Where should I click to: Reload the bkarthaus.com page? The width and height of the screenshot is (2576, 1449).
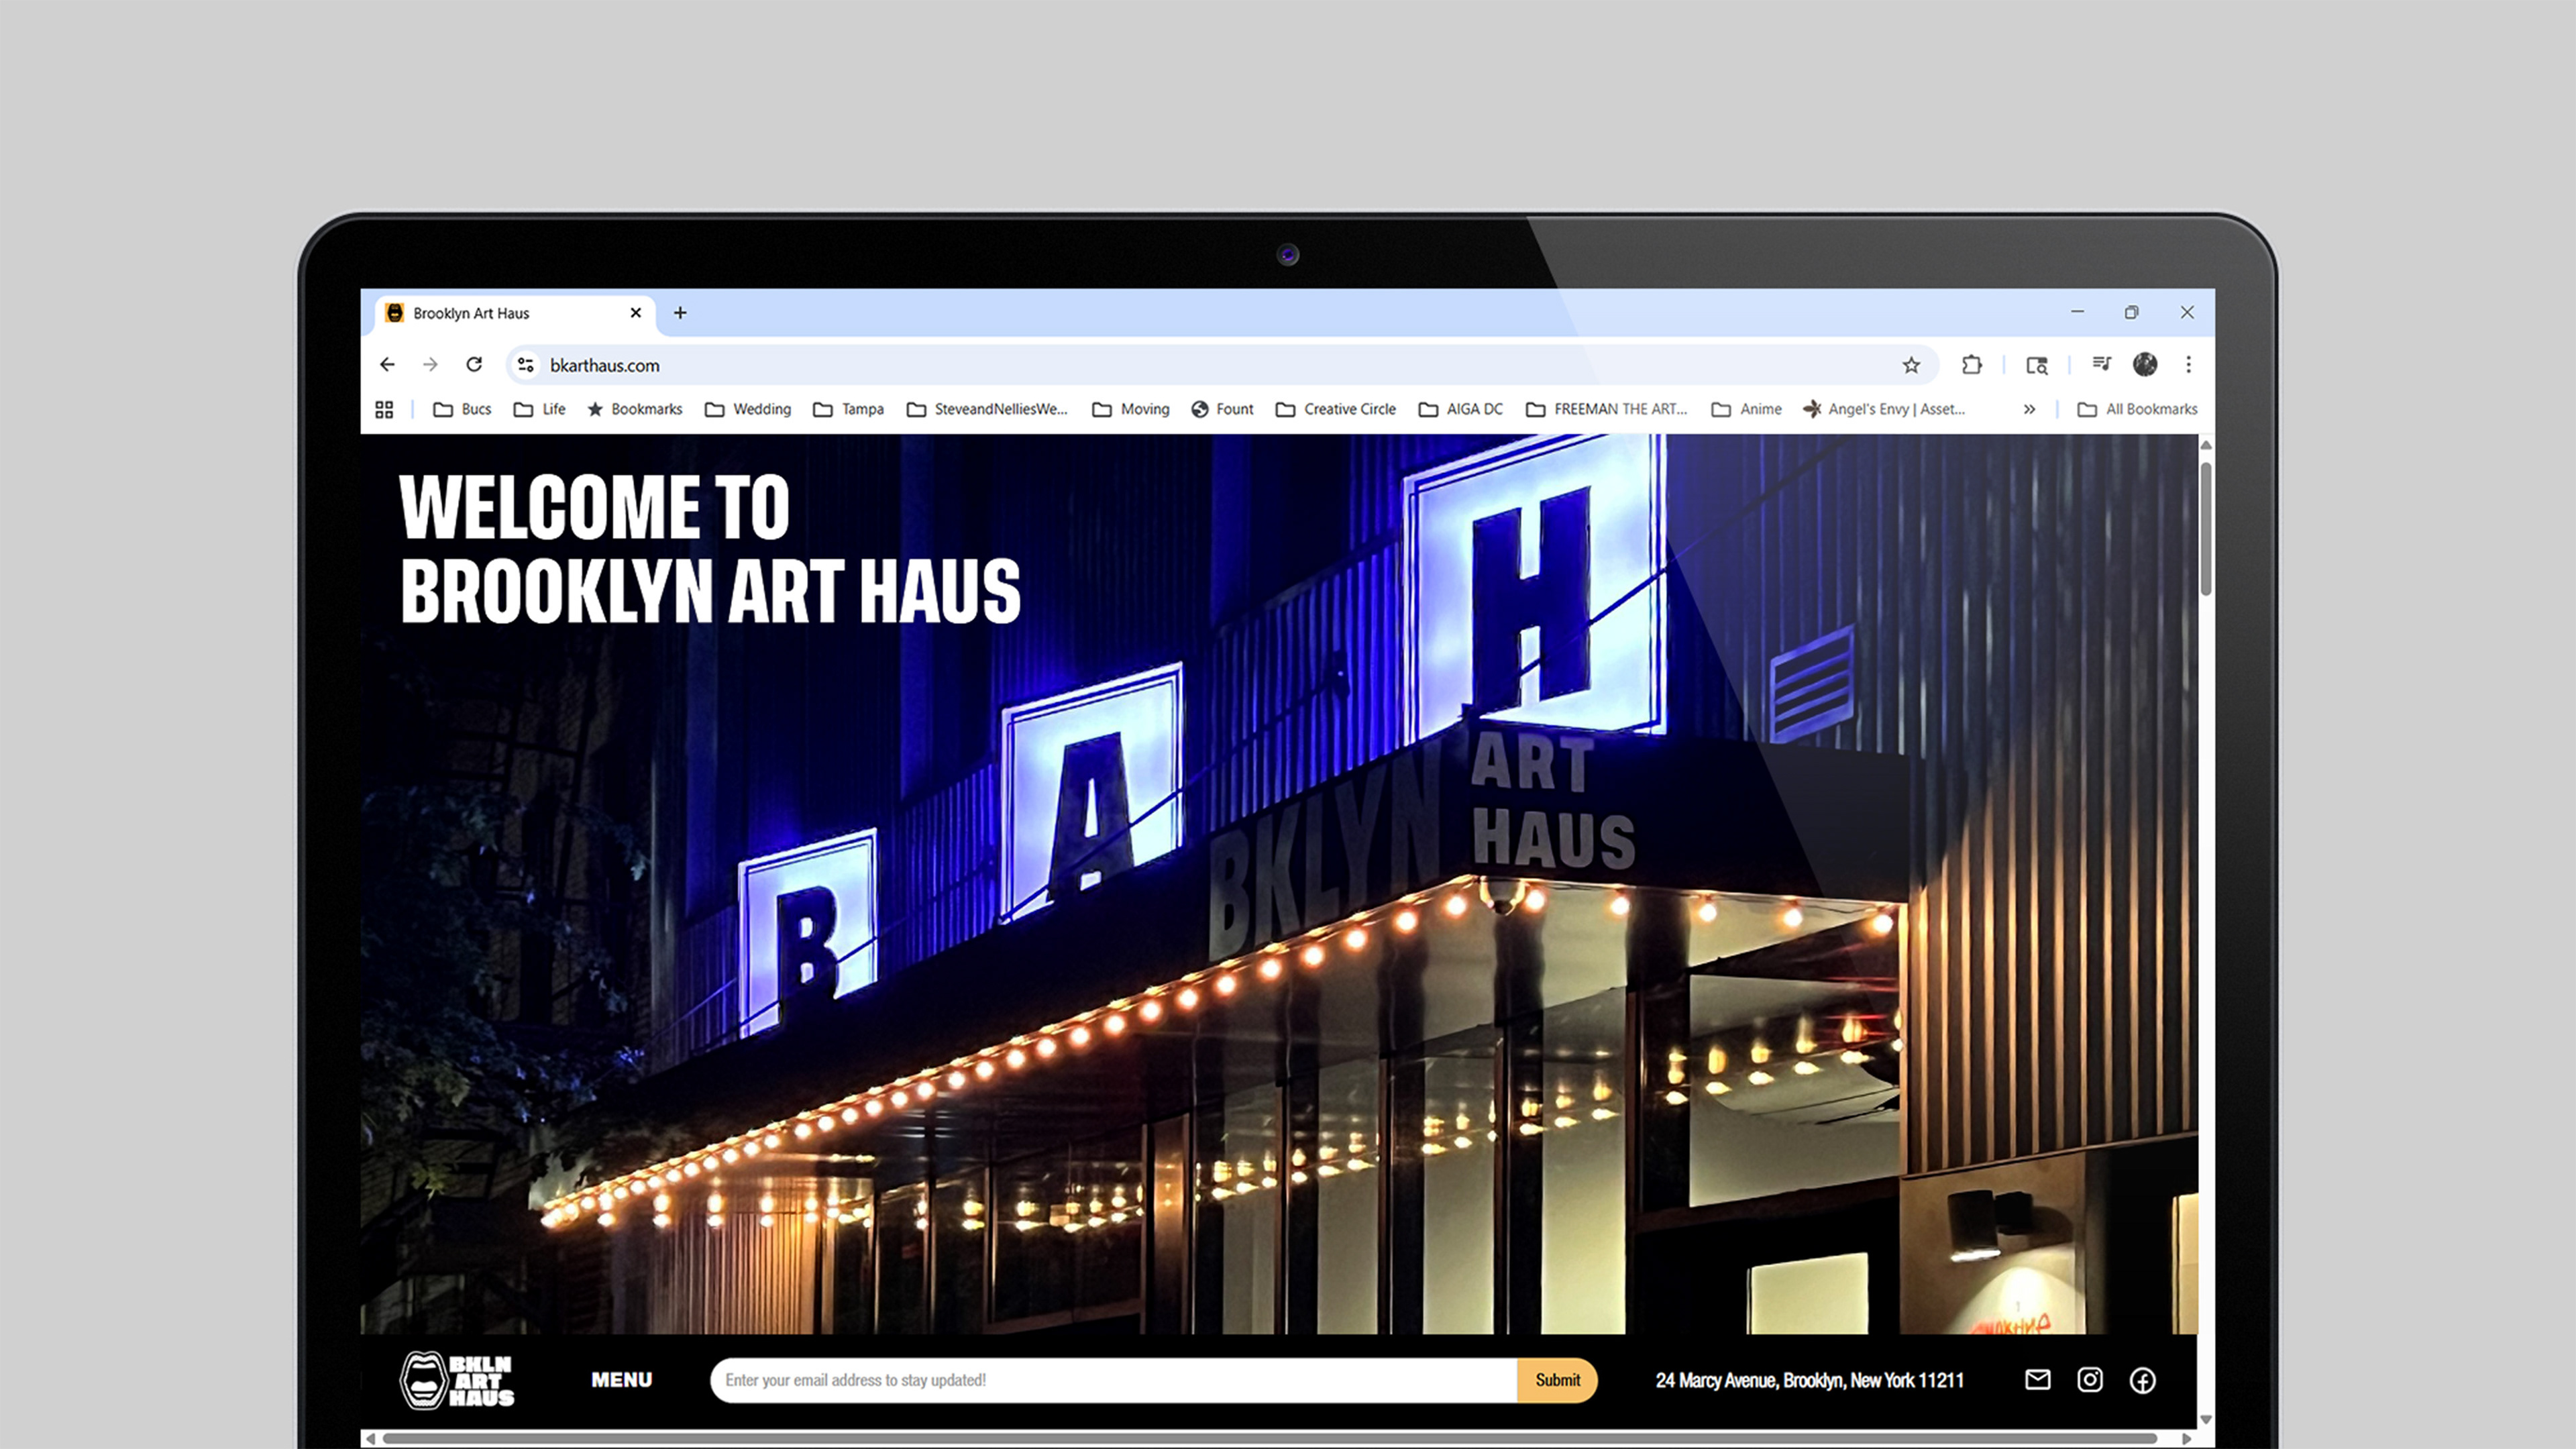(474, 365)
